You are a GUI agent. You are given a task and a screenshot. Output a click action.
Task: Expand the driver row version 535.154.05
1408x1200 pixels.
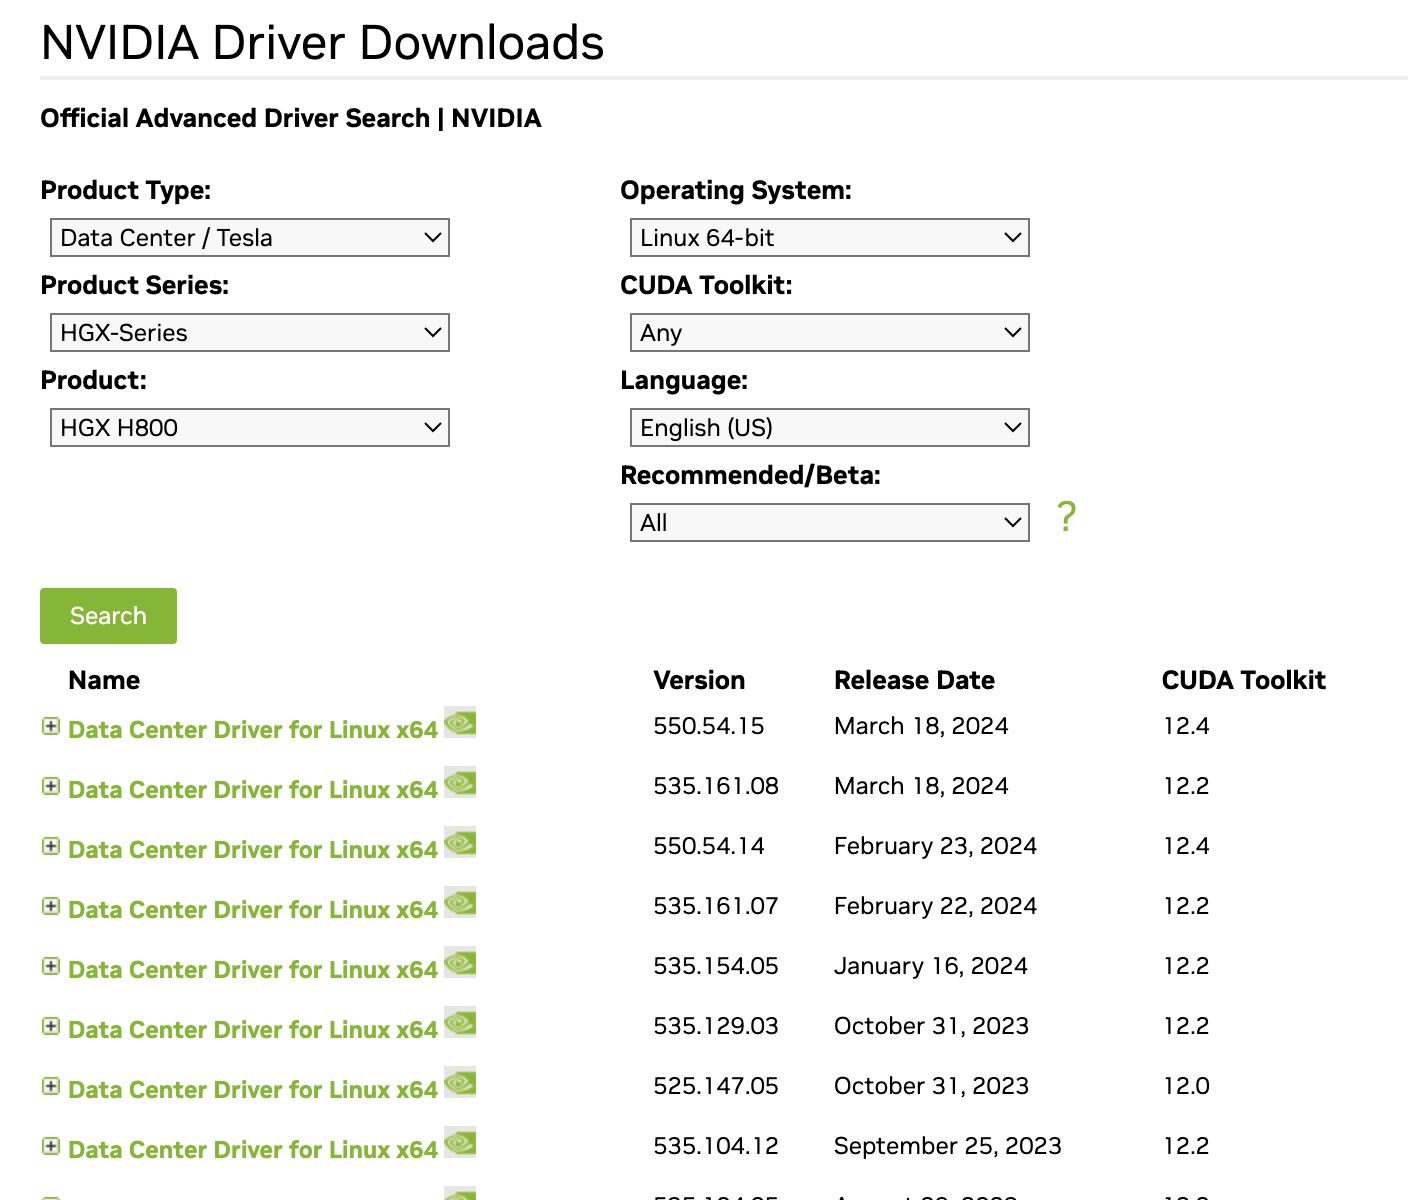click(x=51, y=967)
